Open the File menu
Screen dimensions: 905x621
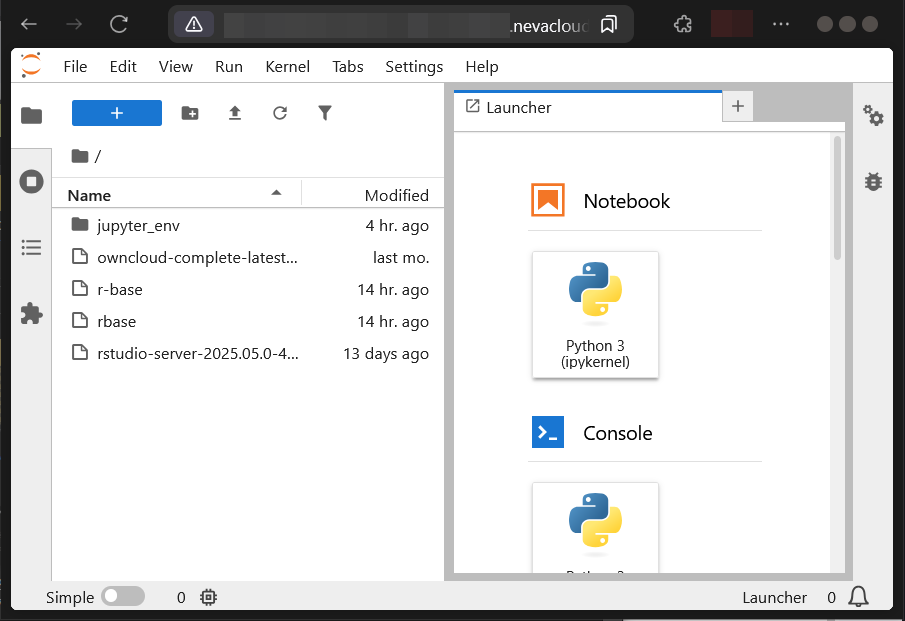click(x=75, y=67)
